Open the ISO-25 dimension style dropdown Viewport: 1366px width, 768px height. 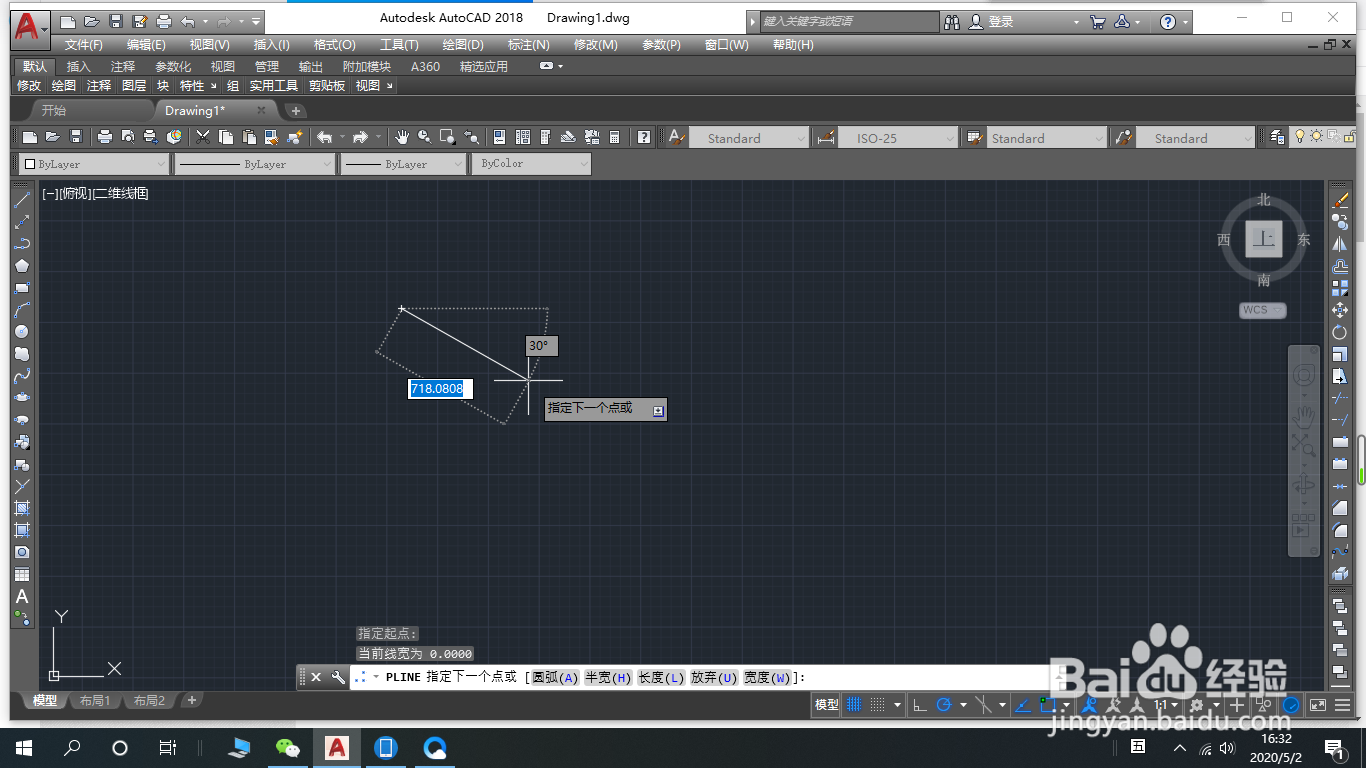tap(899, 138)
